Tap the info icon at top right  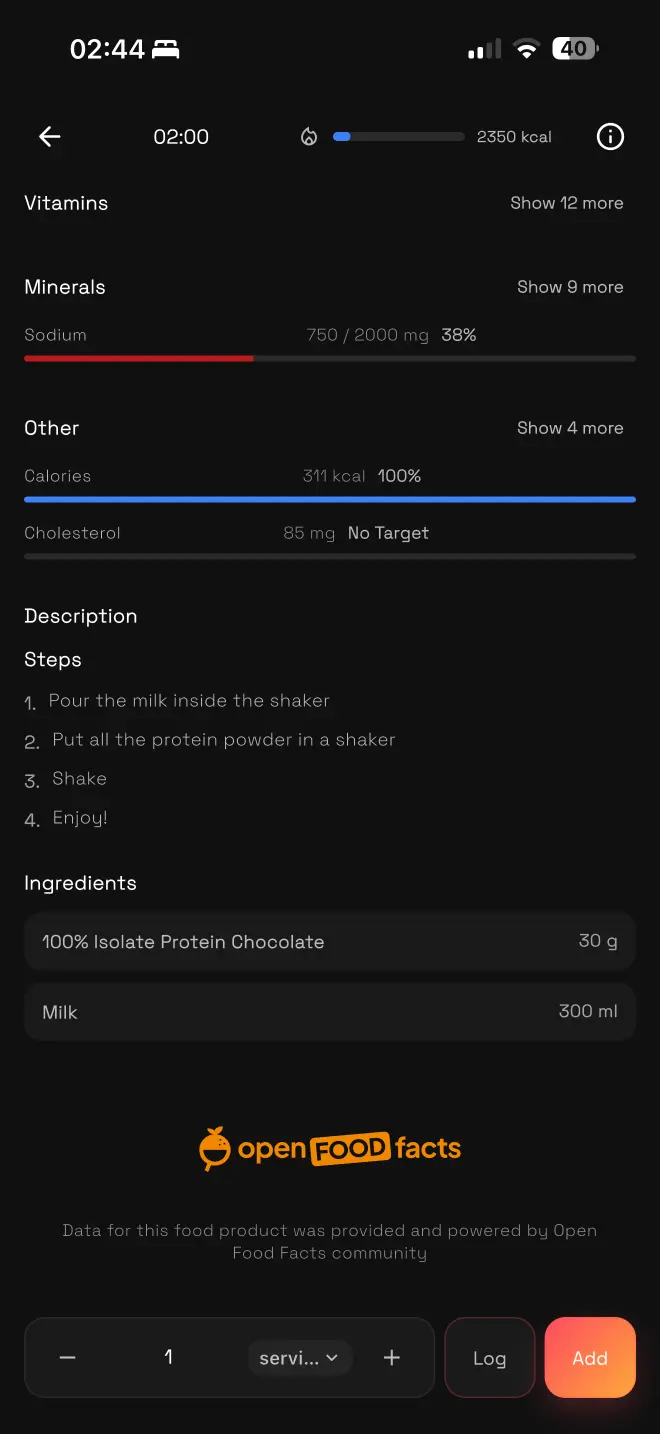pyautogui.click(x=610, y=137)
